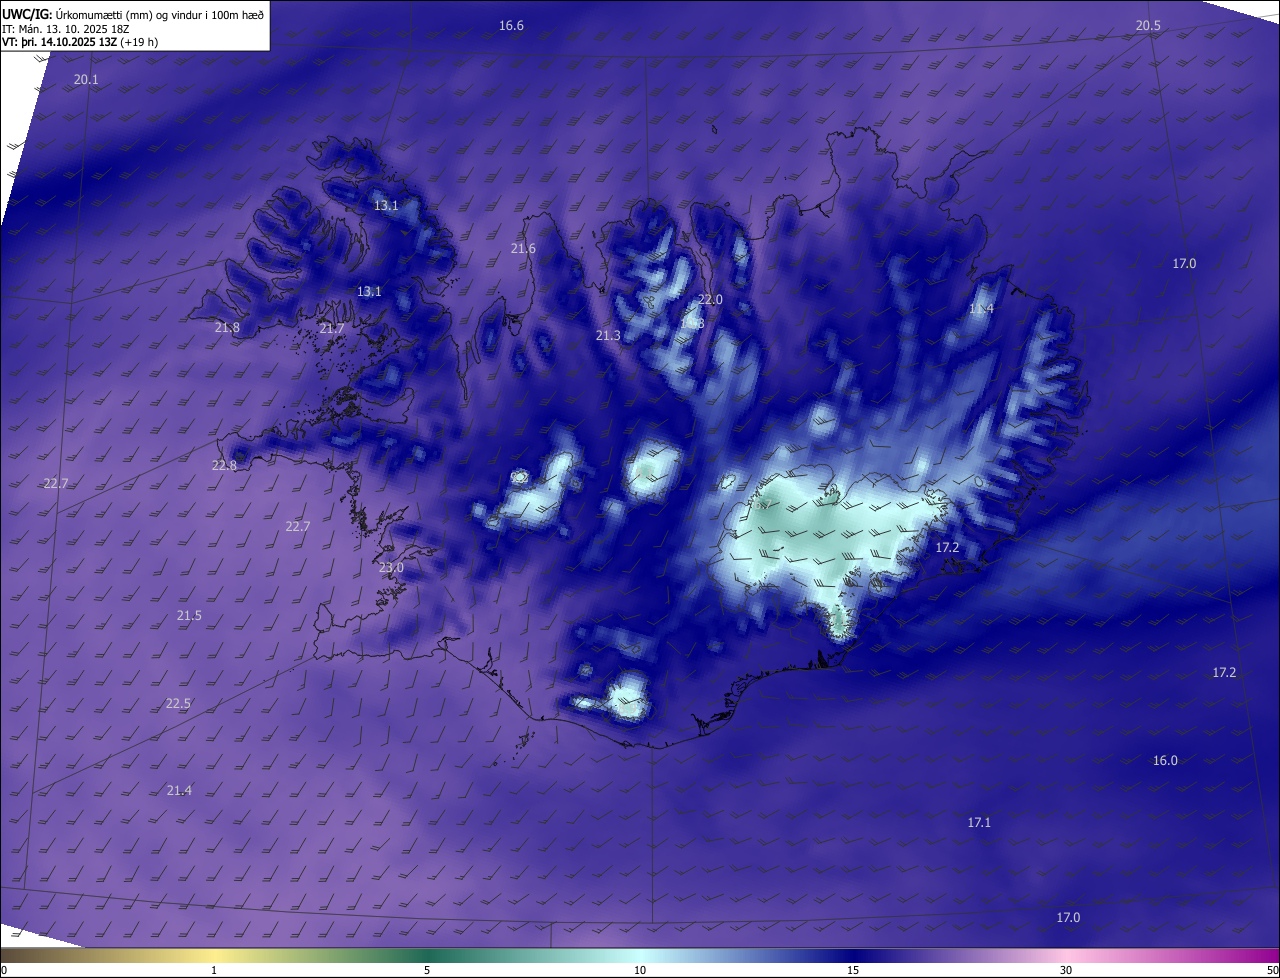
Task: Select the color scale tick label 5
Action: click(427, 970)
